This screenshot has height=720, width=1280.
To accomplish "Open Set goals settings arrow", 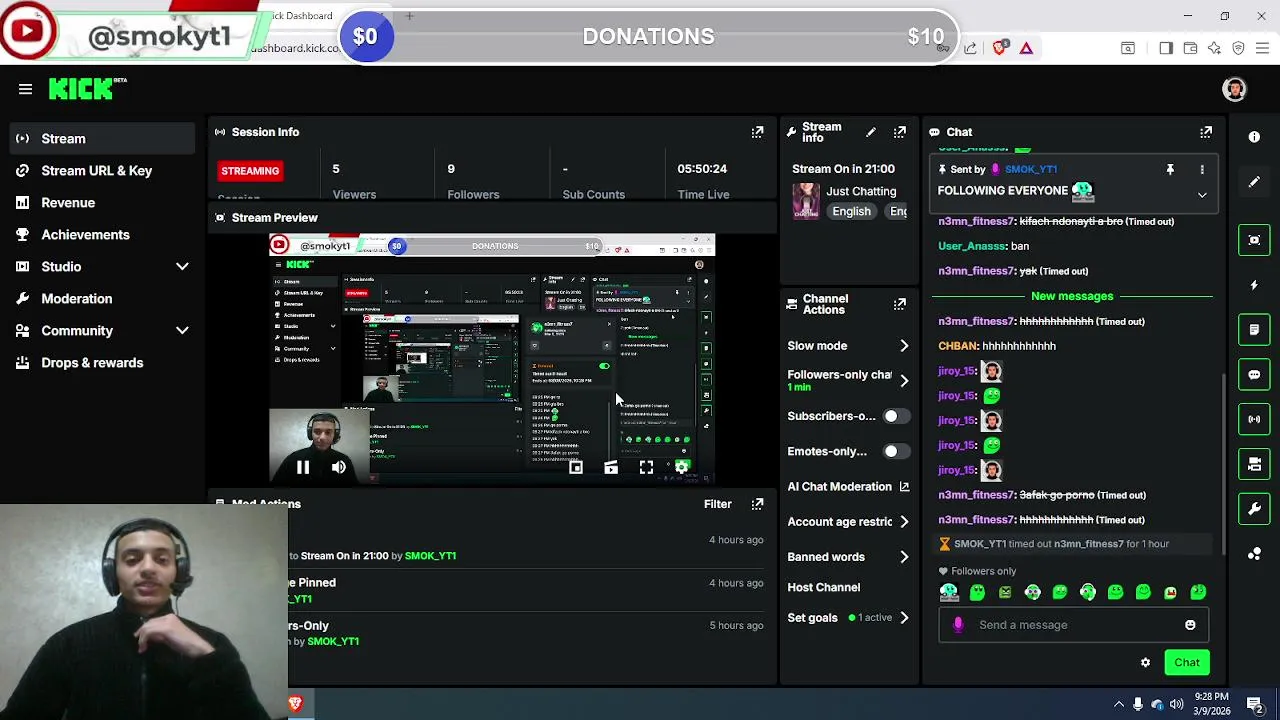I will [x=904, y=618].
